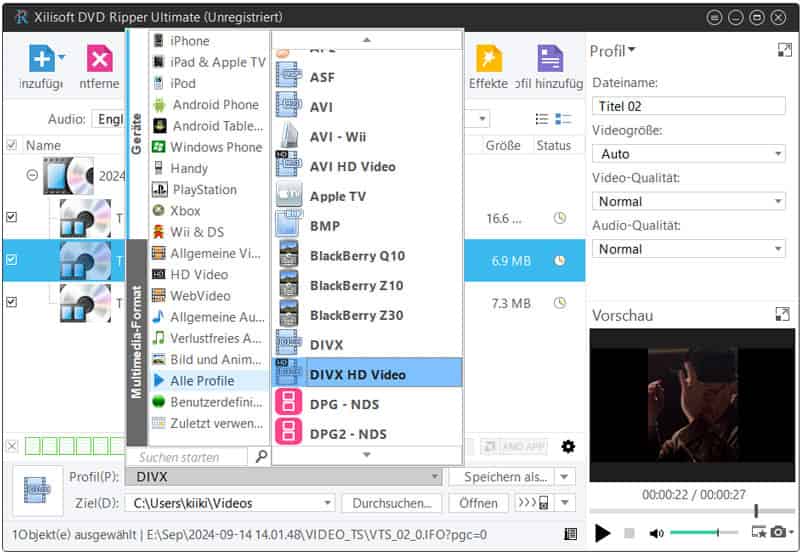Expand the Profil panel icon
Screen dimensions: 800x554
[784, 49]
